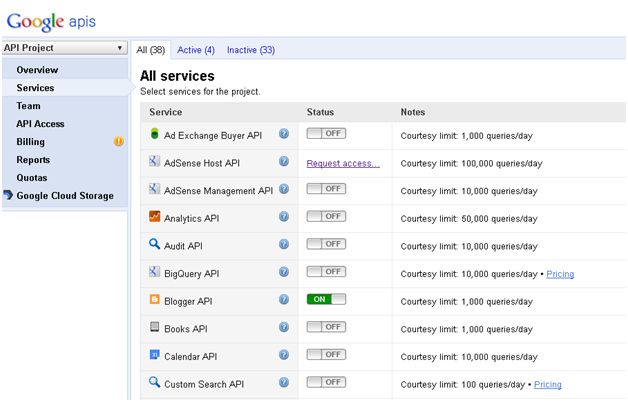Open API Access in the sidebar
Viewport: 628px width, 402px height.
(x=40, y=124)
